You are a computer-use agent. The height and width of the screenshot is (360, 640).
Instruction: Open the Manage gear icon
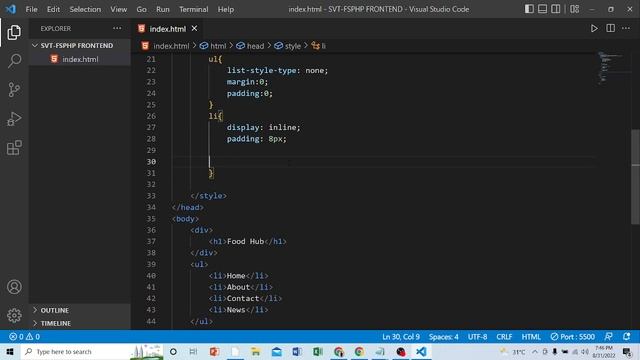coord(14,315)
